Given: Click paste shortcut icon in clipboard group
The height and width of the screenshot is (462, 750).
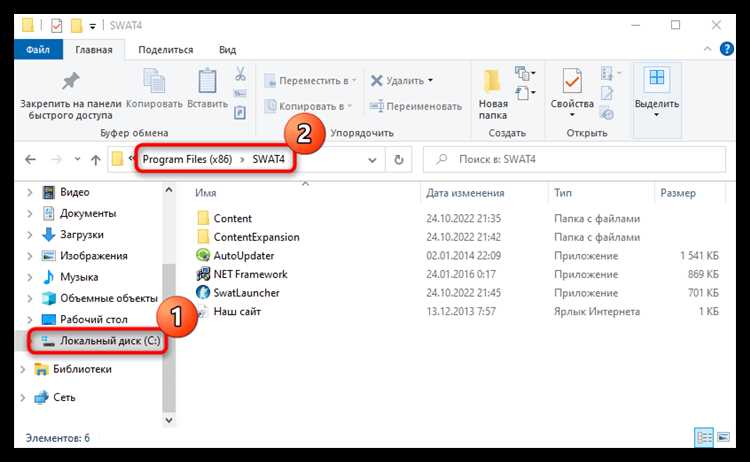Looking at the screenshot, I should point(240,113).
